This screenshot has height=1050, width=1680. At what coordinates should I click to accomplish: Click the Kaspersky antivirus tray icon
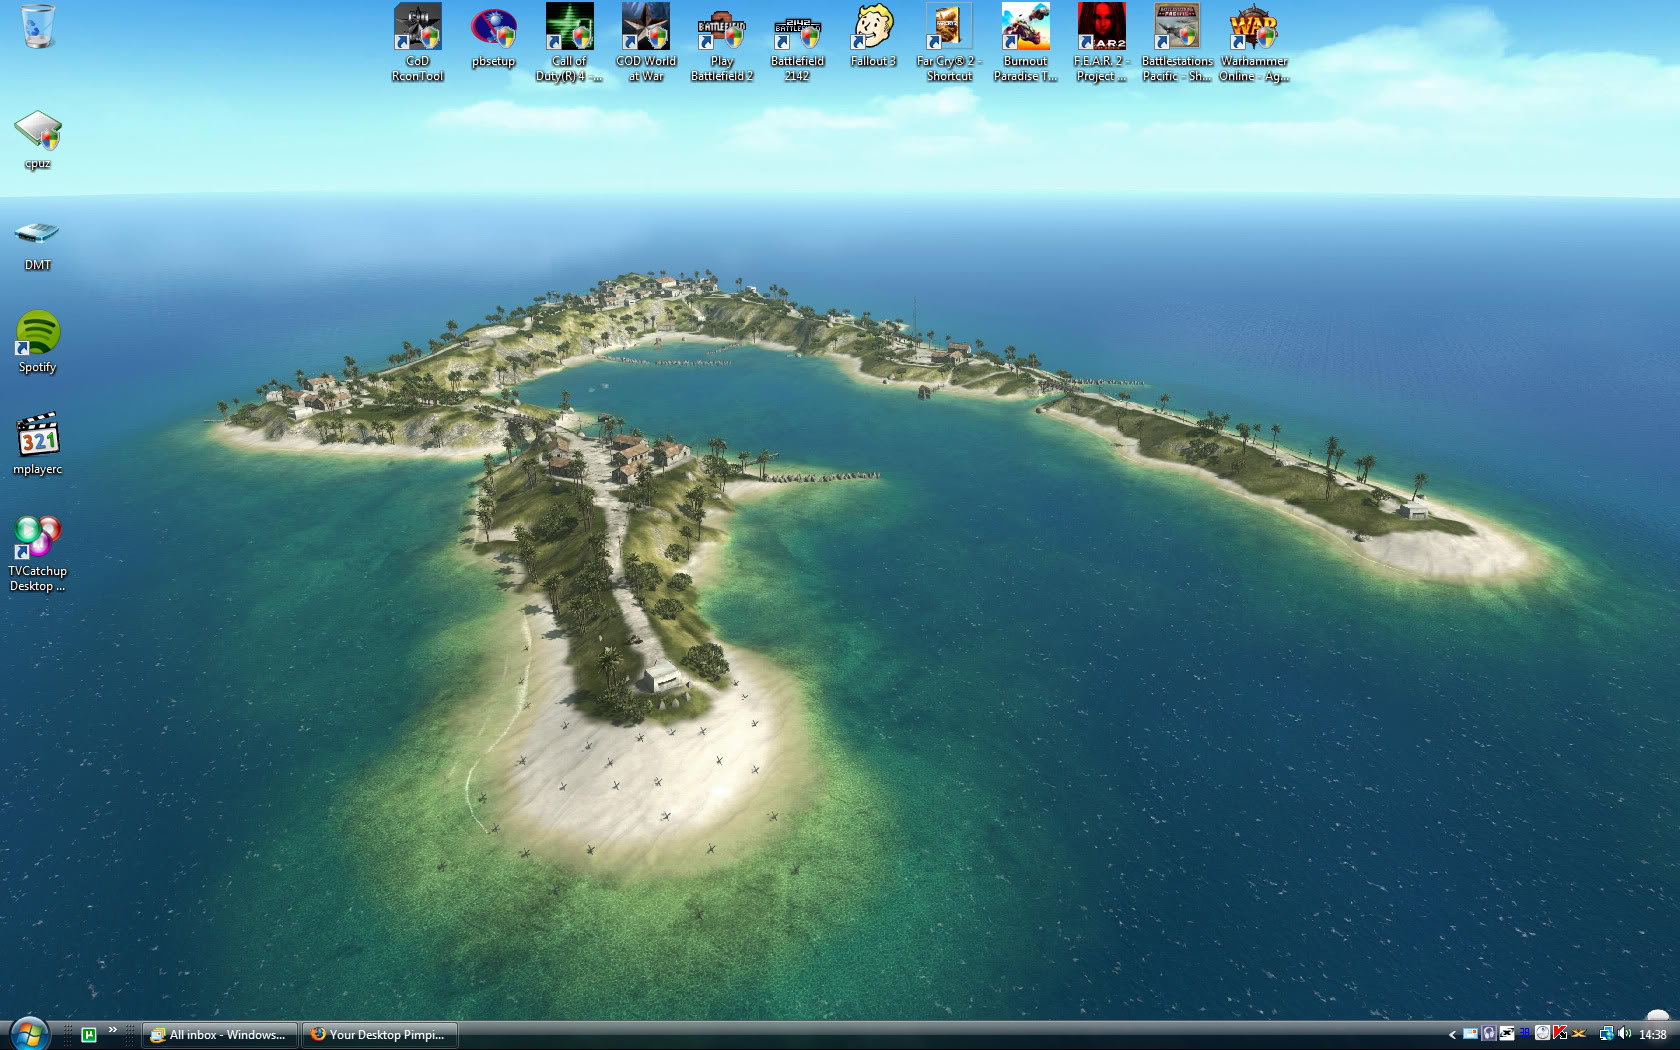pyautogui.click(x=1560, y=1034)
